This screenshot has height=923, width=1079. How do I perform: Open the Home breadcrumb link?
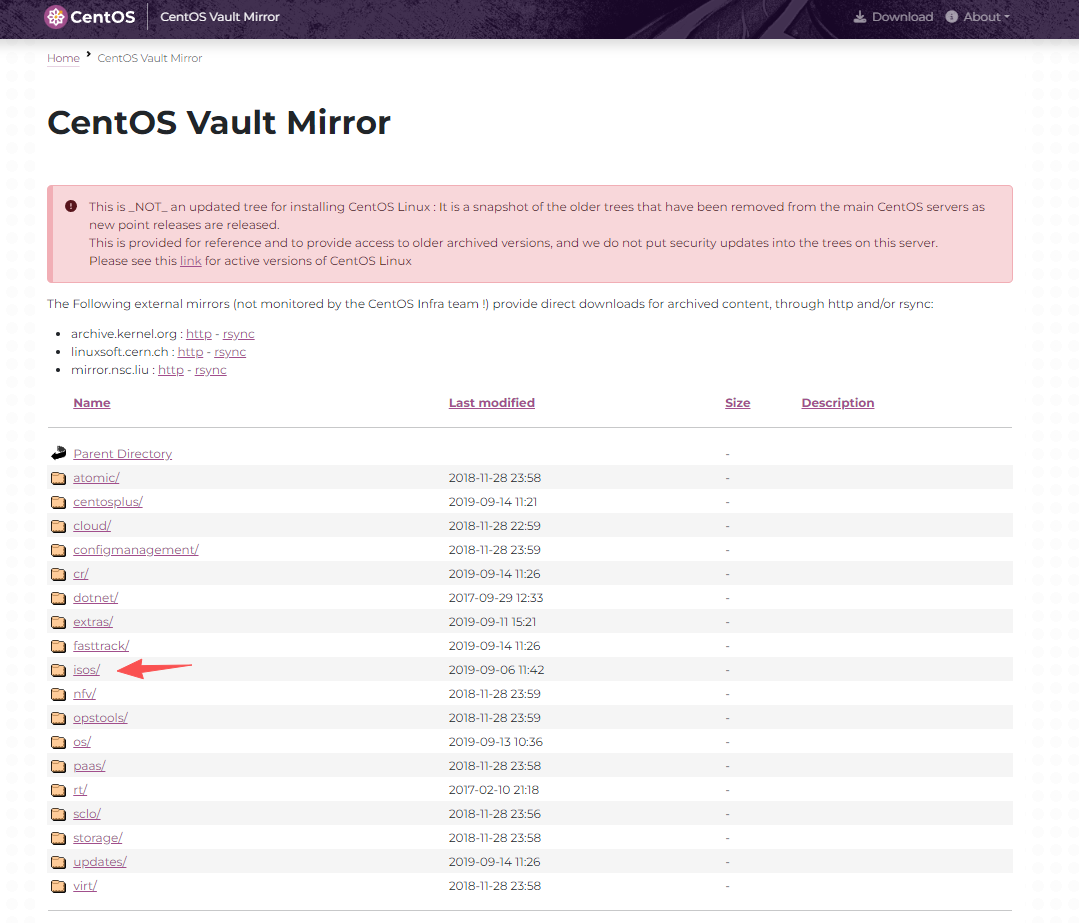pyautogui.click(x=63, y=58)
